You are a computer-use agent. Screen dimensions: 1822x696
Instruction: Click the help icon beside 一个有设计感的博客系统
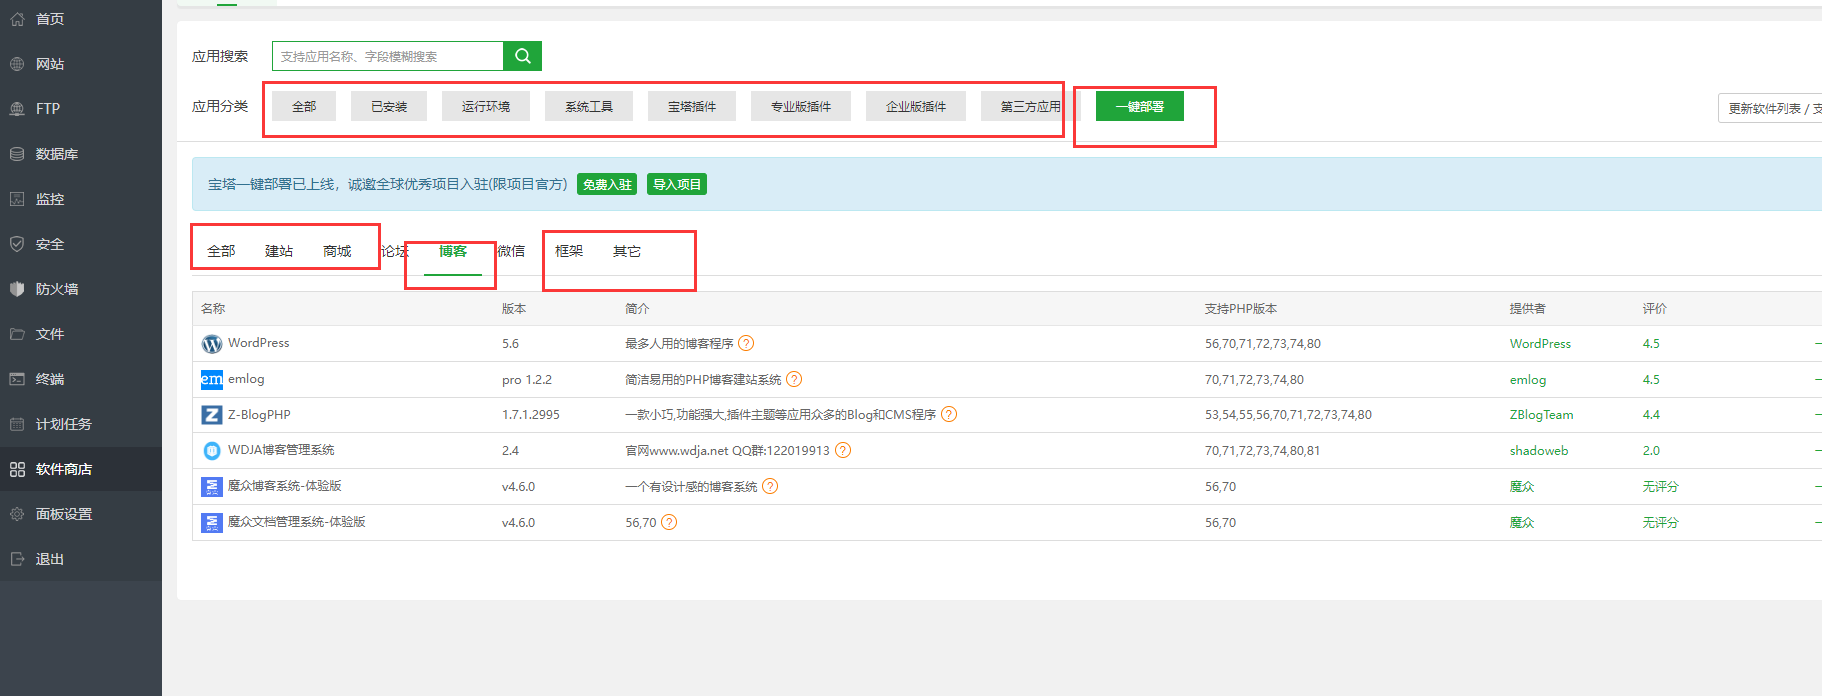(x=770, y=486)
